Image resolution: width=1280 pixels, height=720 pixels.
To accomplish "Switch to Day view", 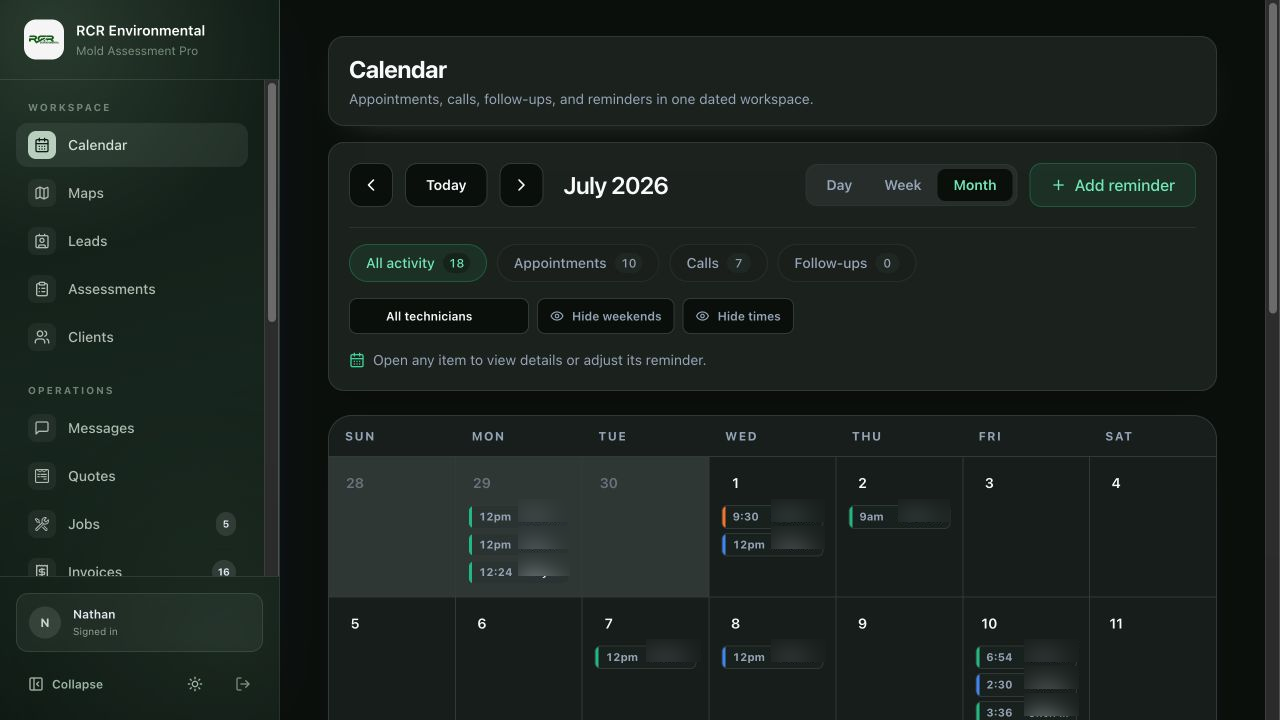I will click(839, 185).
